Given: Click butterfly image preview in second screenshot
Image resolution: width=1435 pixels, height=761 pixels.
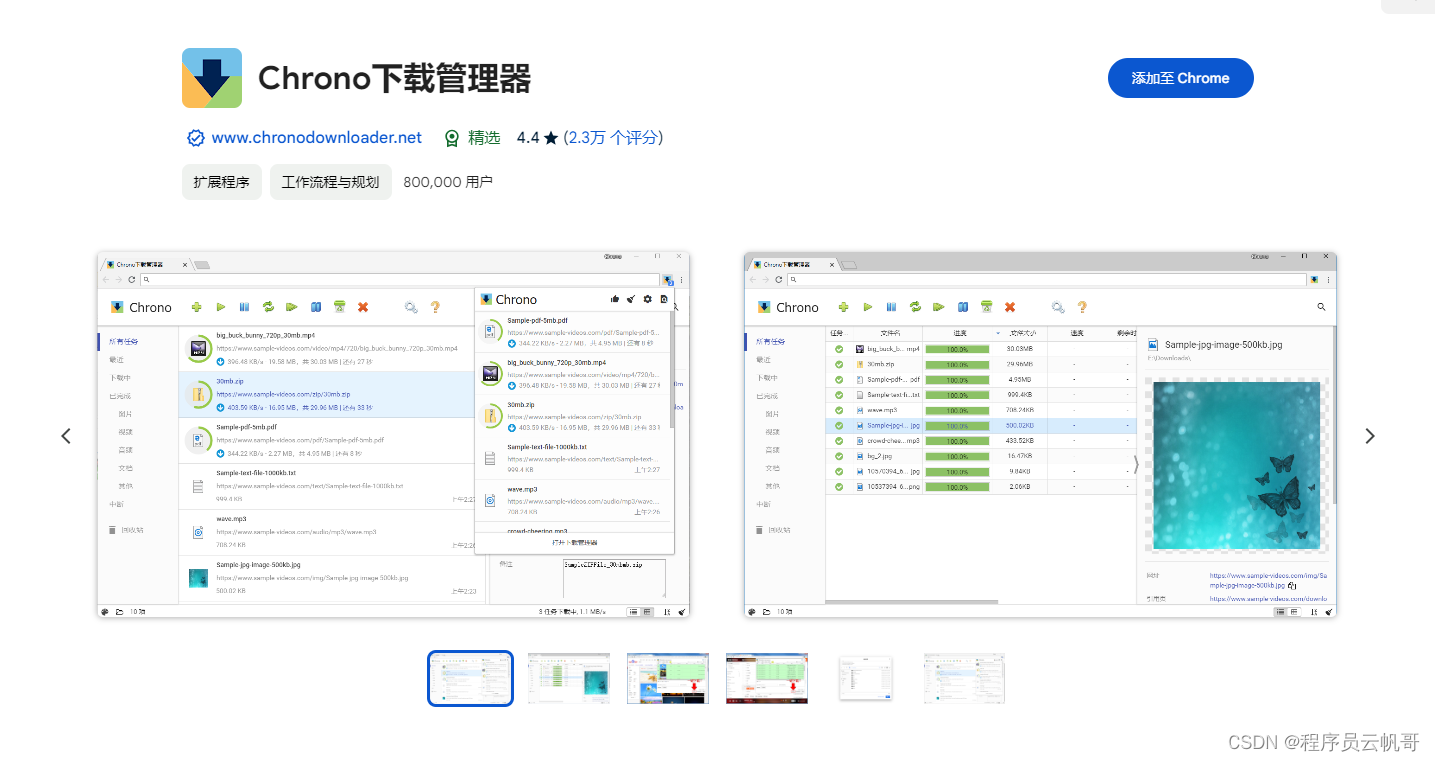Looking at the screenshot, I should click(1236, 466).
